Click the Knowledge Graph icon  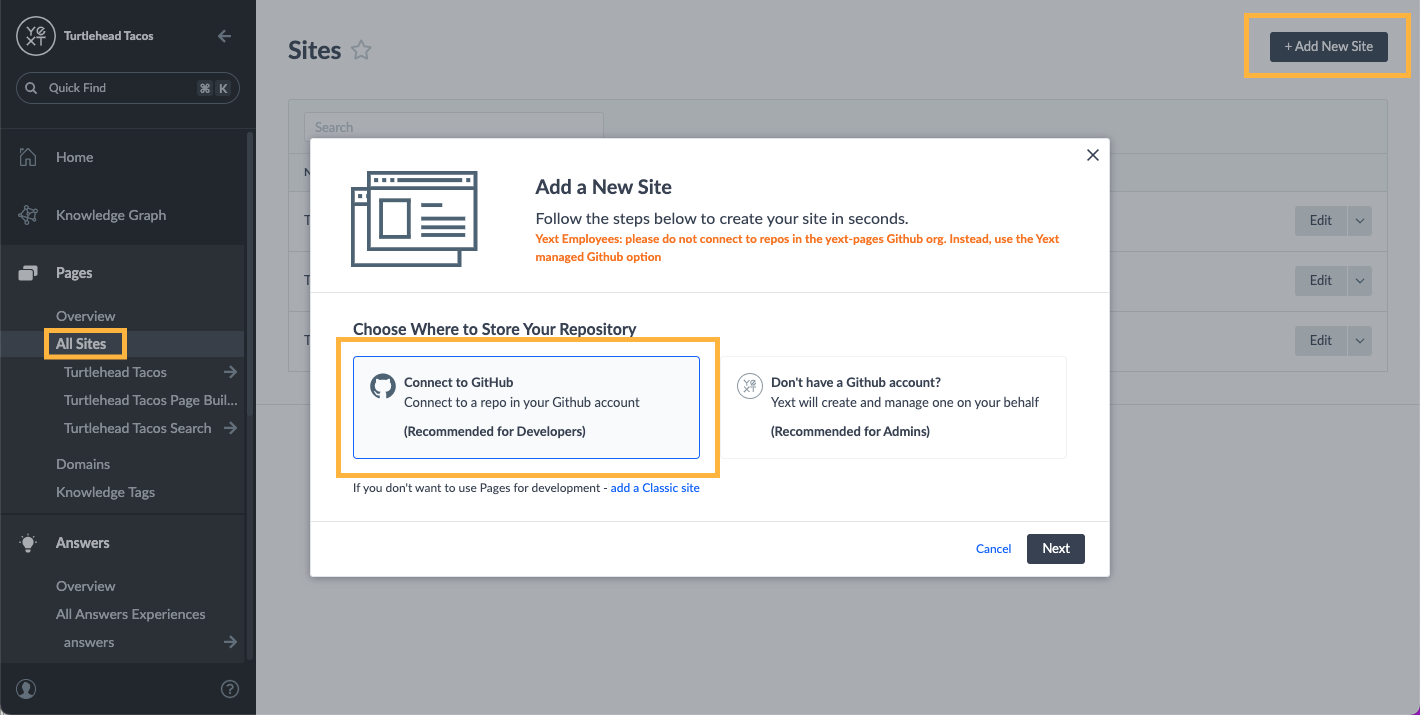pos(28,215)
